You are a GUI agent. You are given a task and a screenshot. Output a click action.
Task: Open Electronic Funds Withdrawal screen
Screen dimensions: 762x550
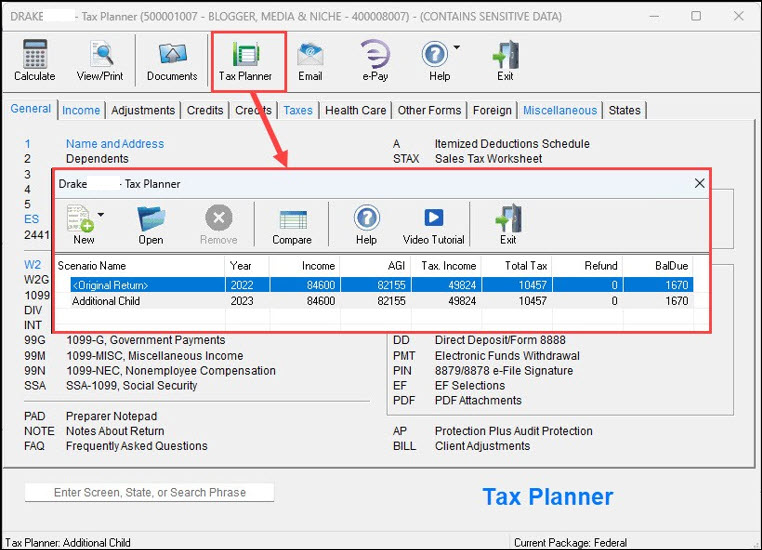(507, 356)
